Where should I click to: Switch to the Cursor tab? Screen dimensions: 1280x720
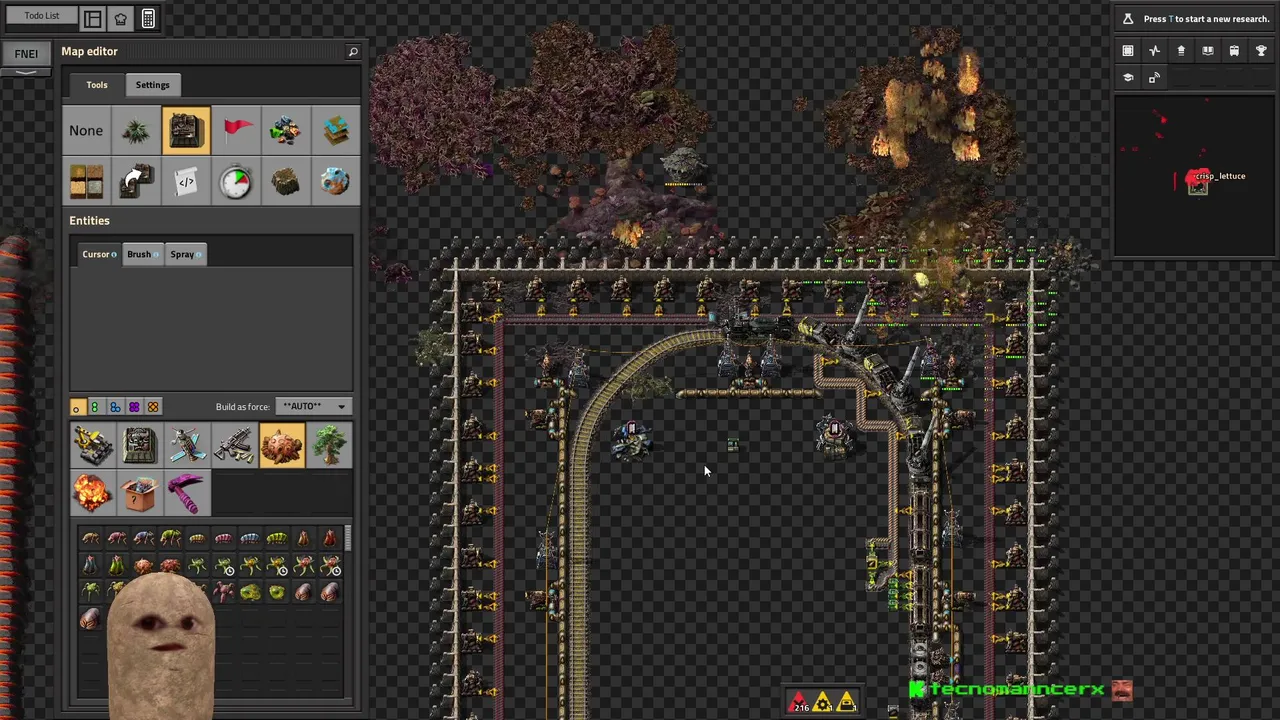pos(99,254)
